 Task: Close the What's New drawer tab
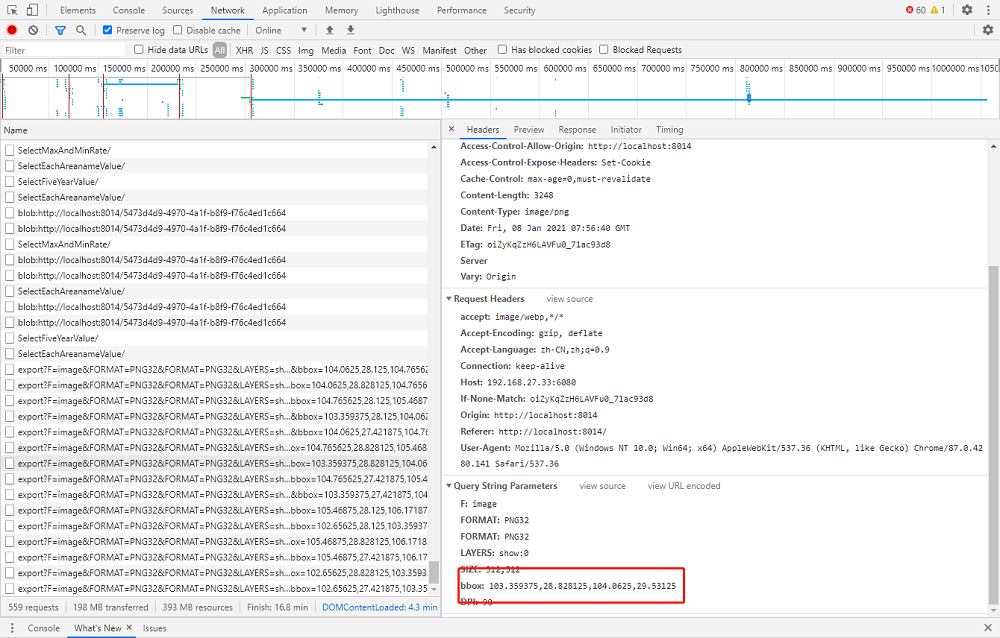129,628
